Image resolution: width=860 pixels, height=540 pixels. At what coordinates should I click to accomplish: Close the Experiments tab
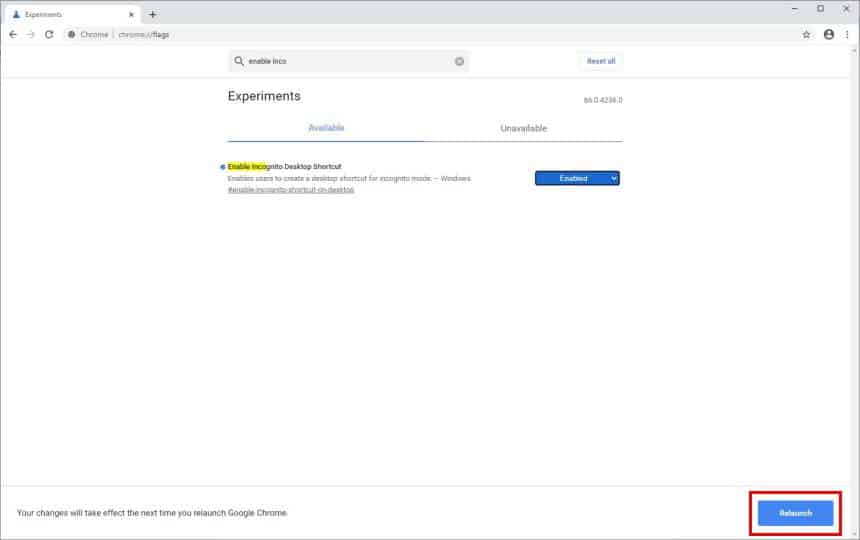click(x=131, y=15)
